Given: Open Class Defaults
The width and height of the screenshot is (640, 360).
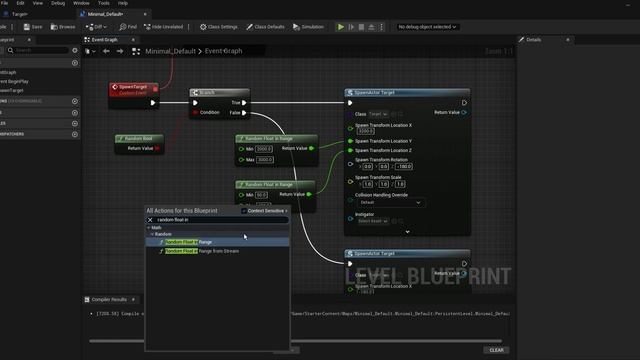Looking at the screenshot, I should click(x=265, y=27).
